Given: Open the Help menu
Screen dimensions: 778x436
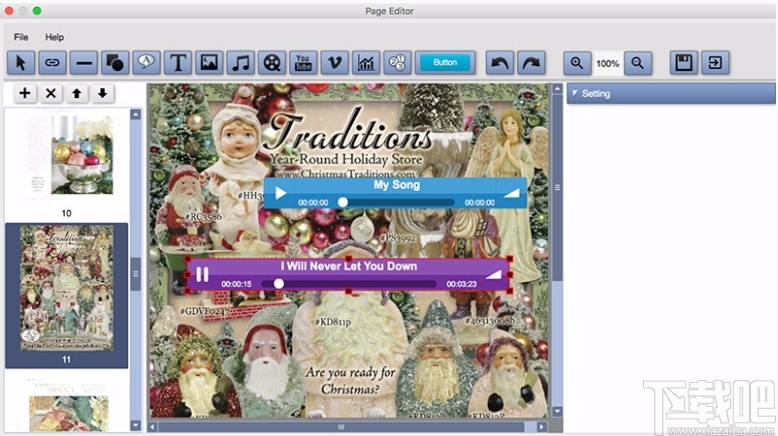Looking at the screenshot, I should [55, 37].
